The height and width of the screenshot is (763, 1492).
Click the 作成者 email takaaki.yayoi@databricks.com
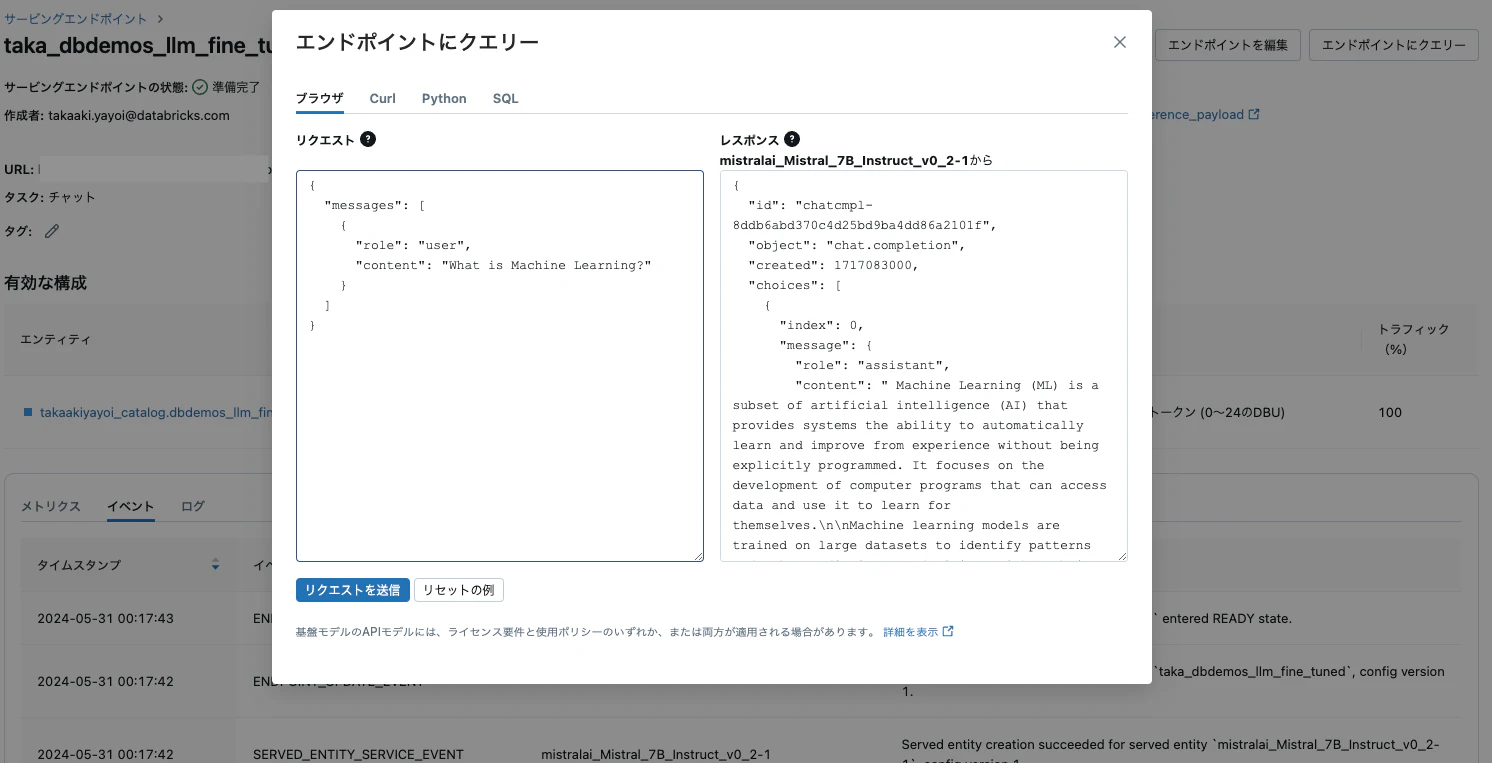tap(139, 115)
